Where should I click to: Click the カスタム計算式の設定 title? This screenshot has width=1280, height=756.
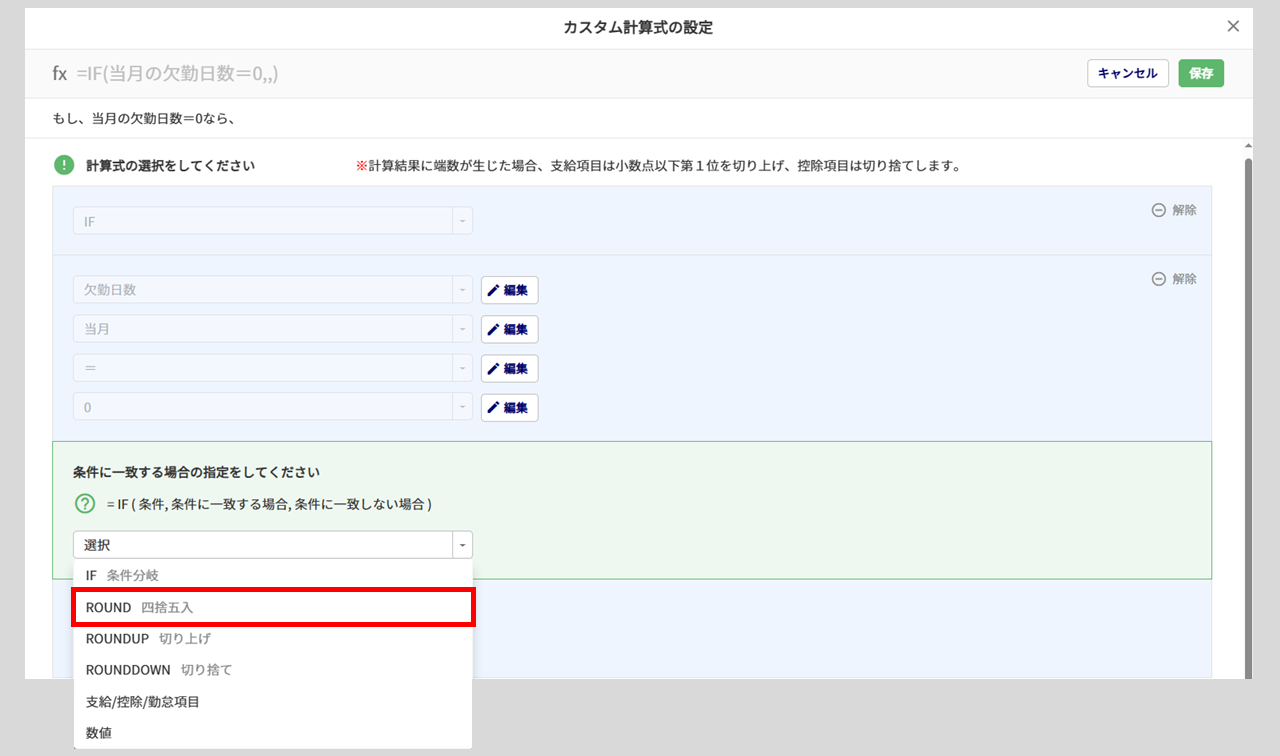638,28
